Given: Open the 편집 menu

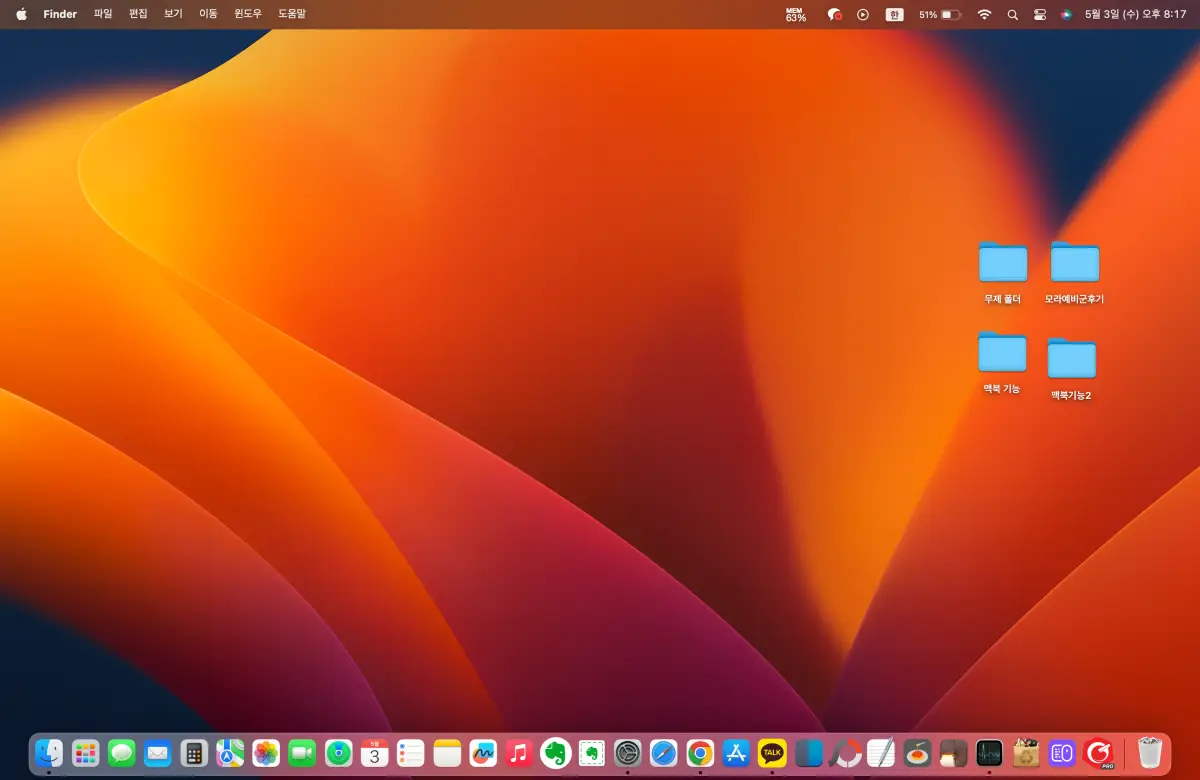Looking at the screenshot, I should [x=138, y=14].
